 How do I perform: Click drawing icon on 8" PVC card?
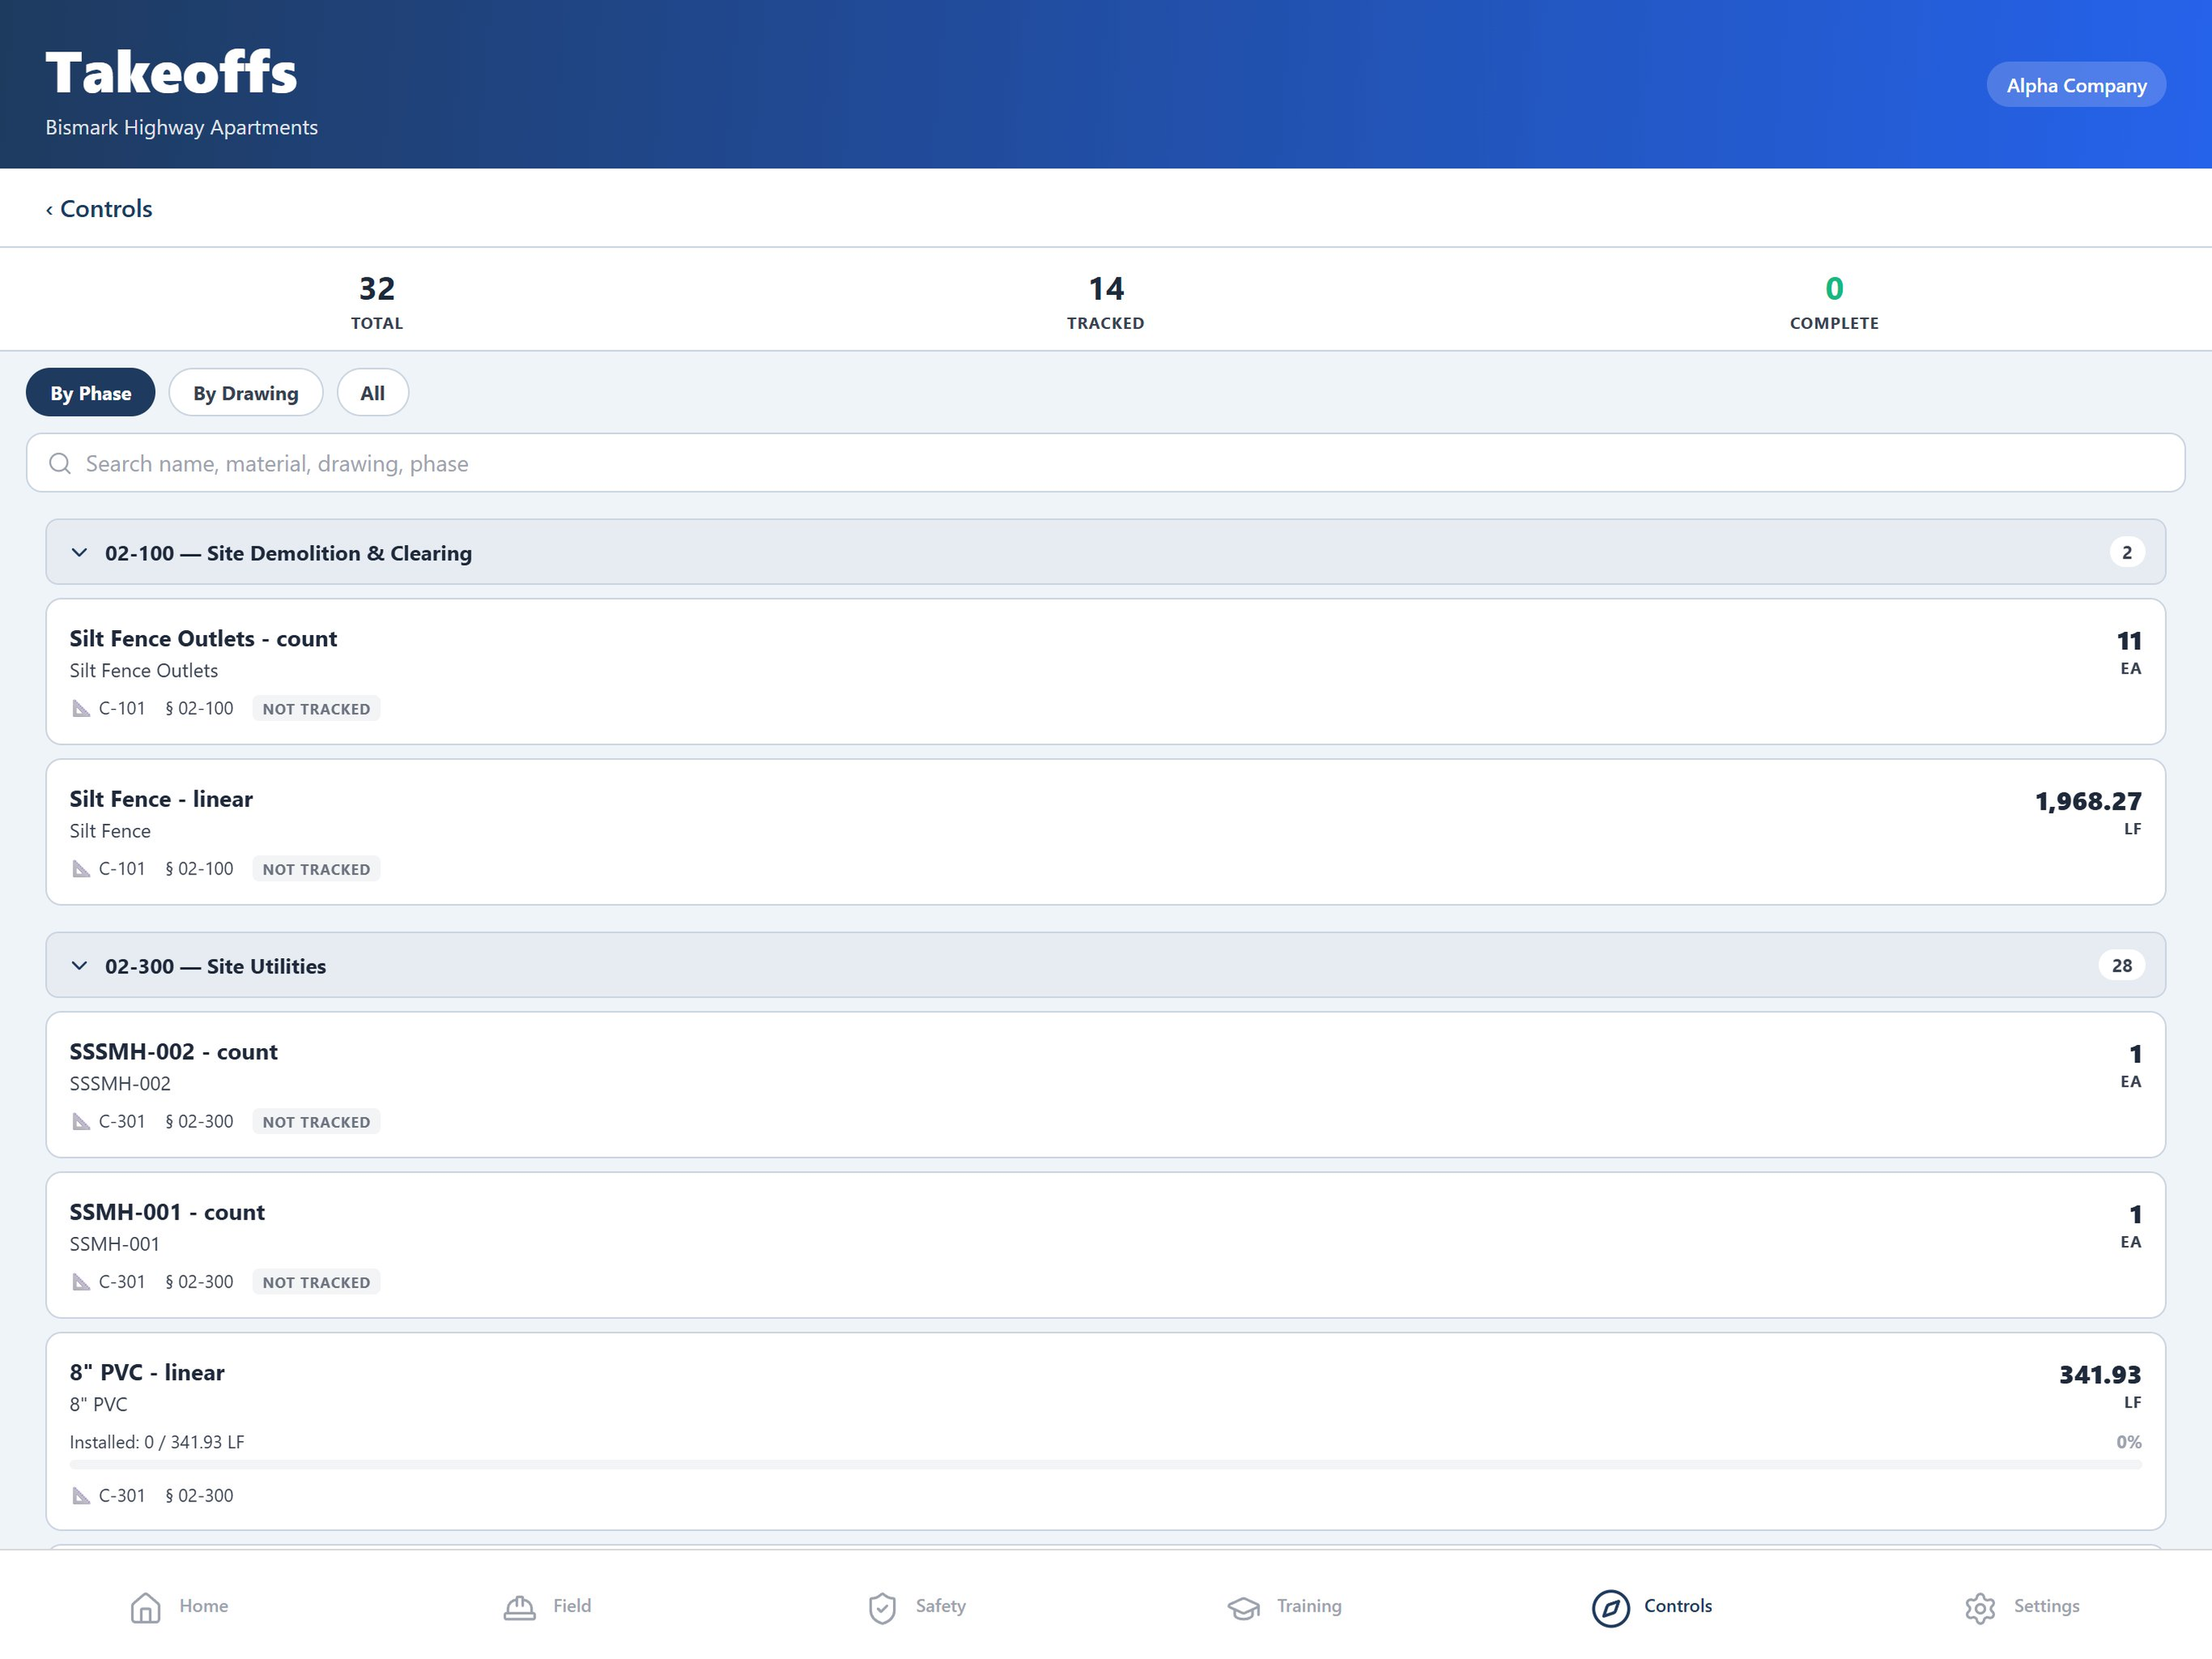pos(81,1496)
